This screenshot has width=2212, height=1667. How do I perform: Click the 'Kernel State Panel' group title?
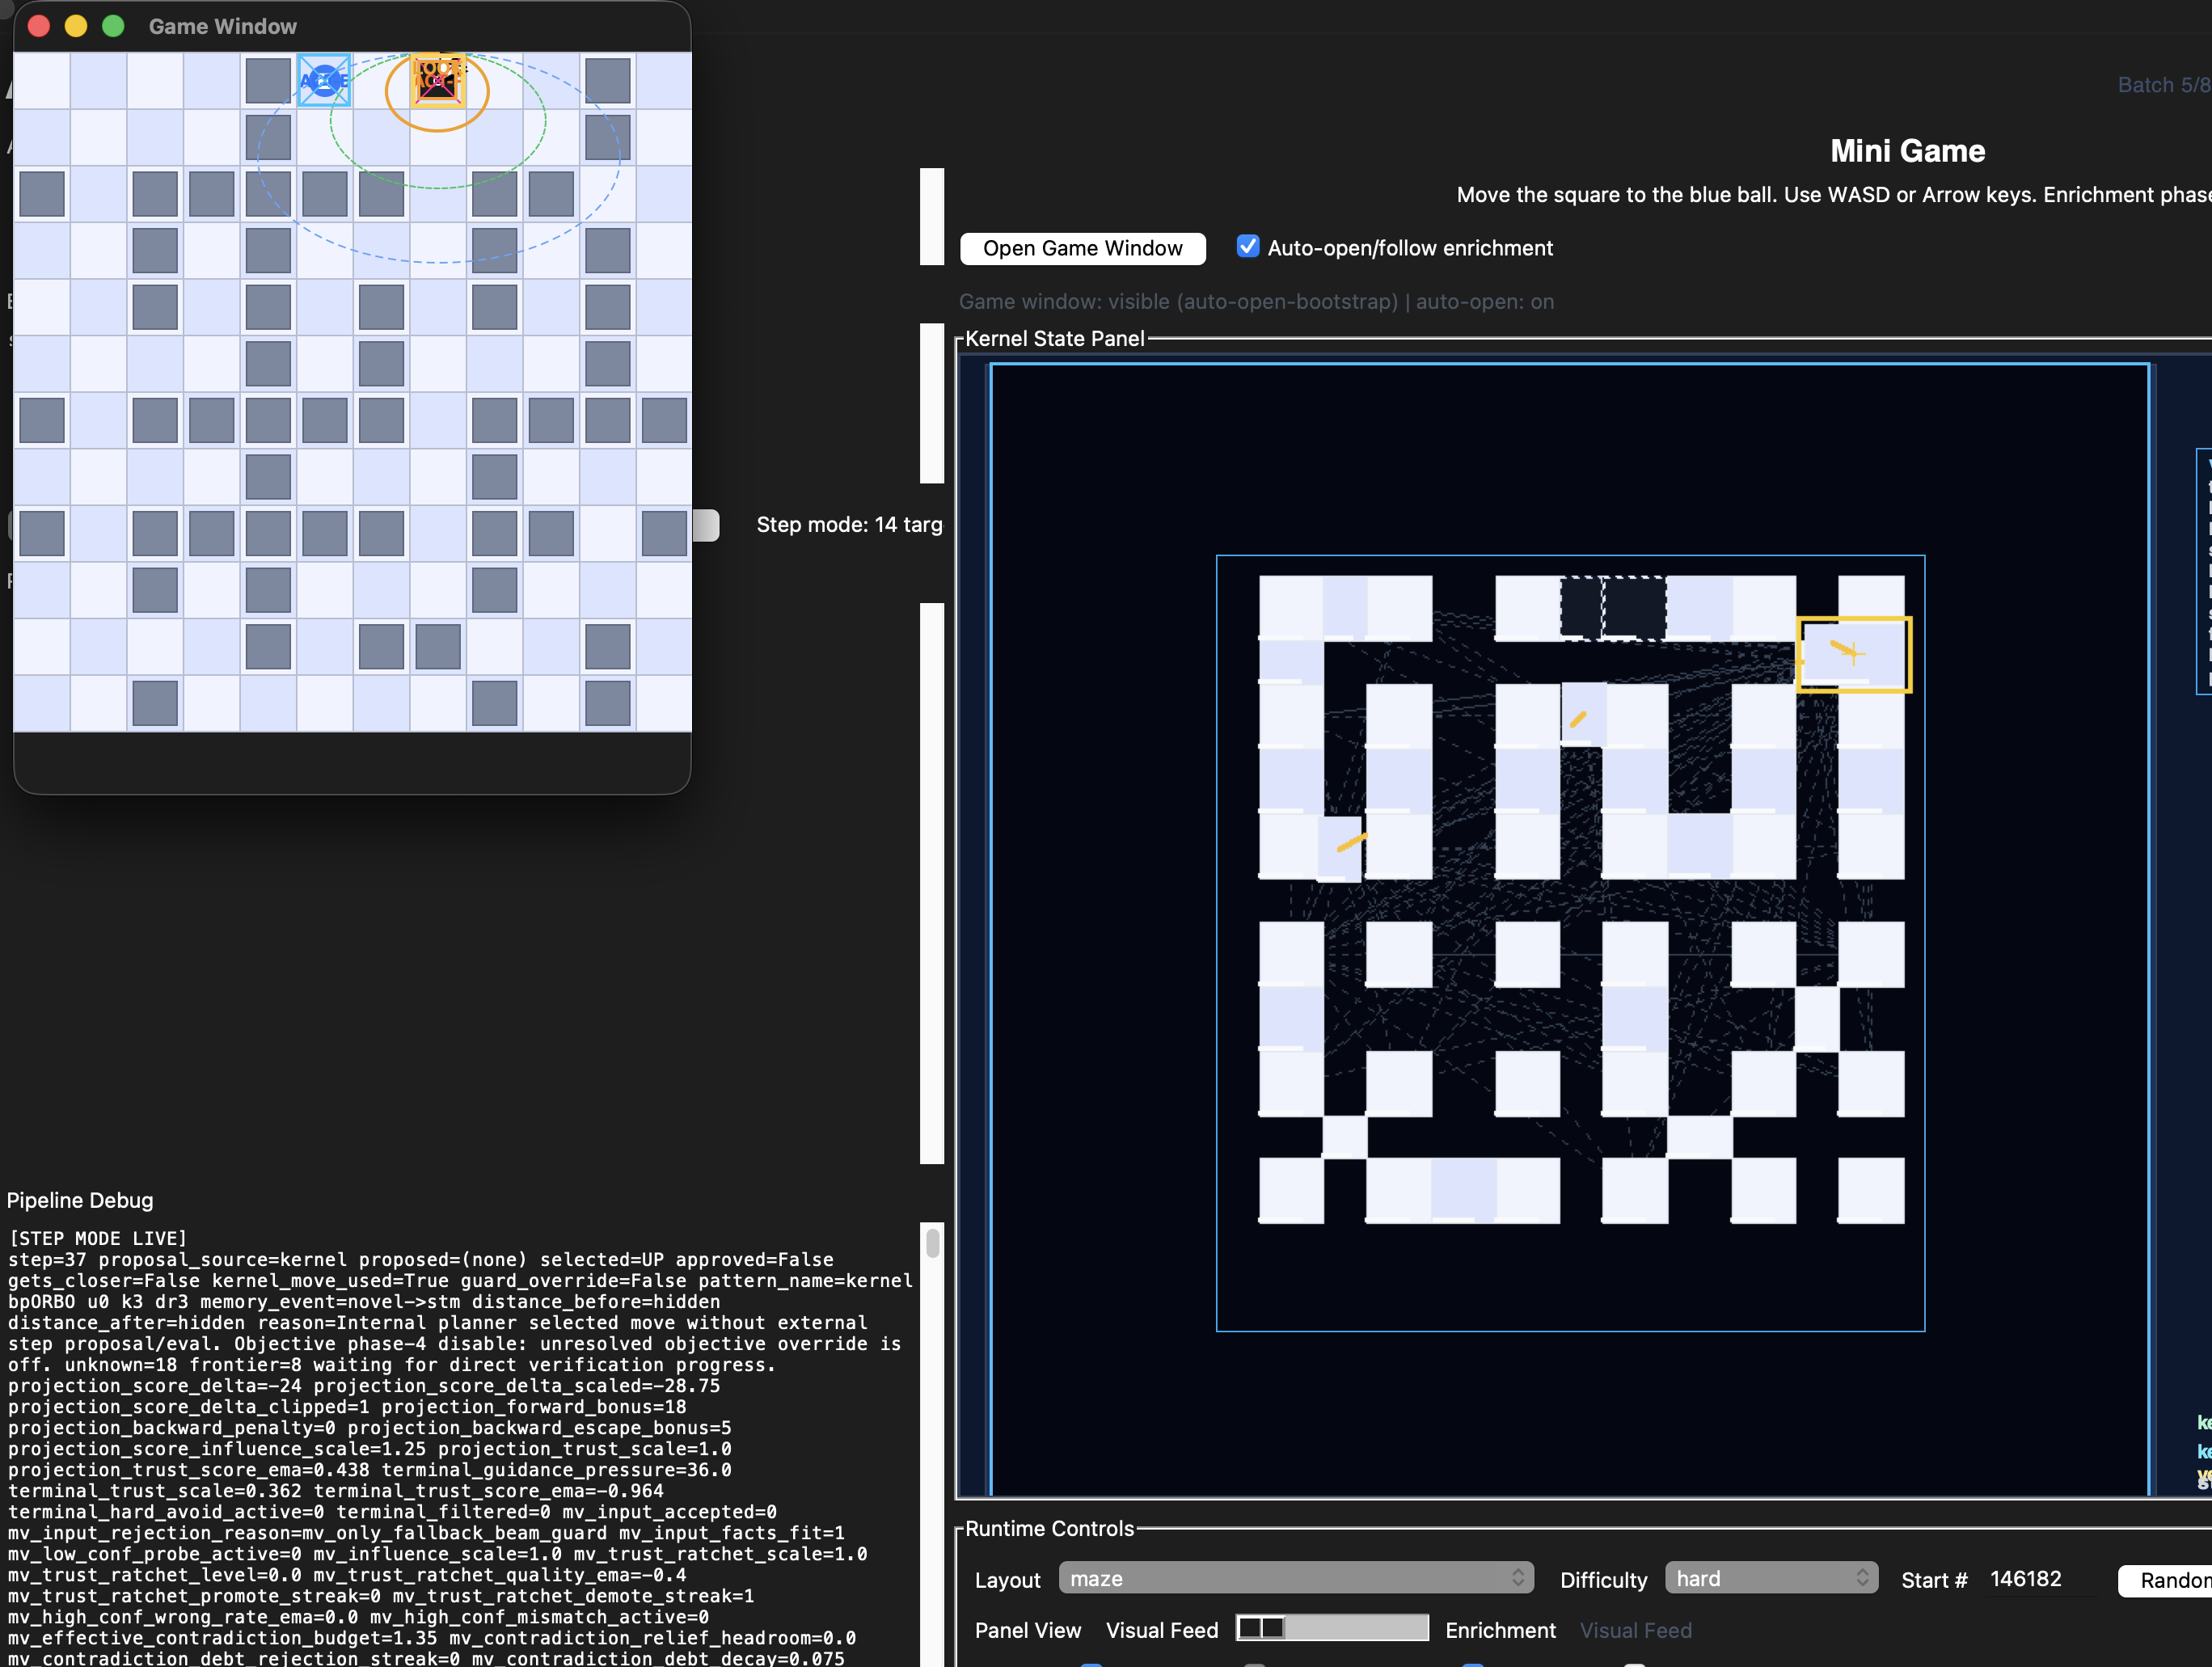(x=1054, y=339)
